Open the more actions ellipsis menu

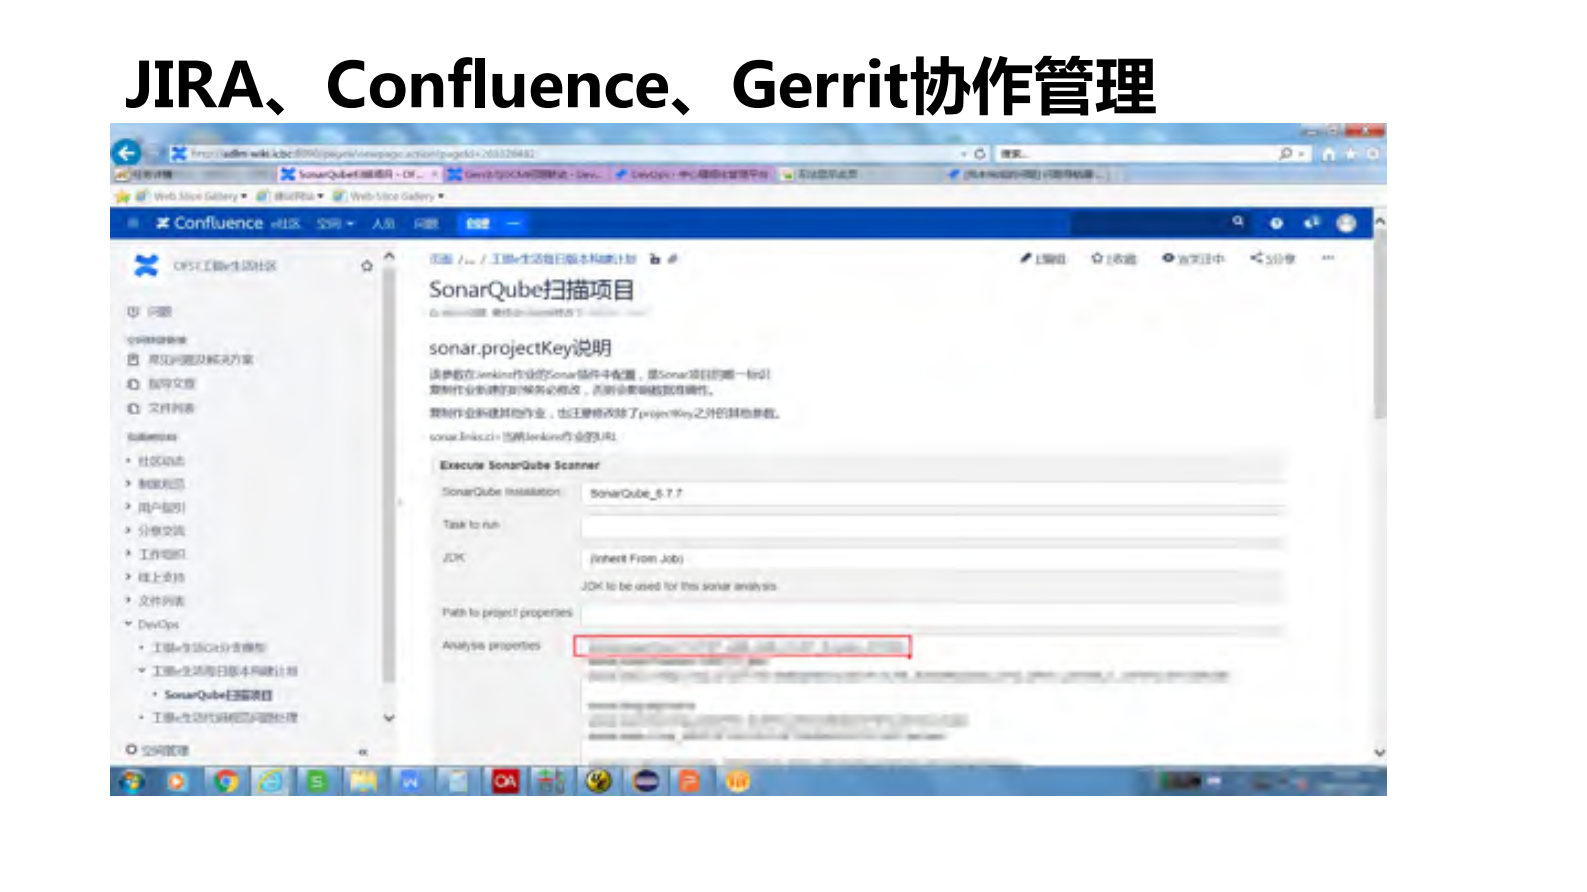[1328, 258]
